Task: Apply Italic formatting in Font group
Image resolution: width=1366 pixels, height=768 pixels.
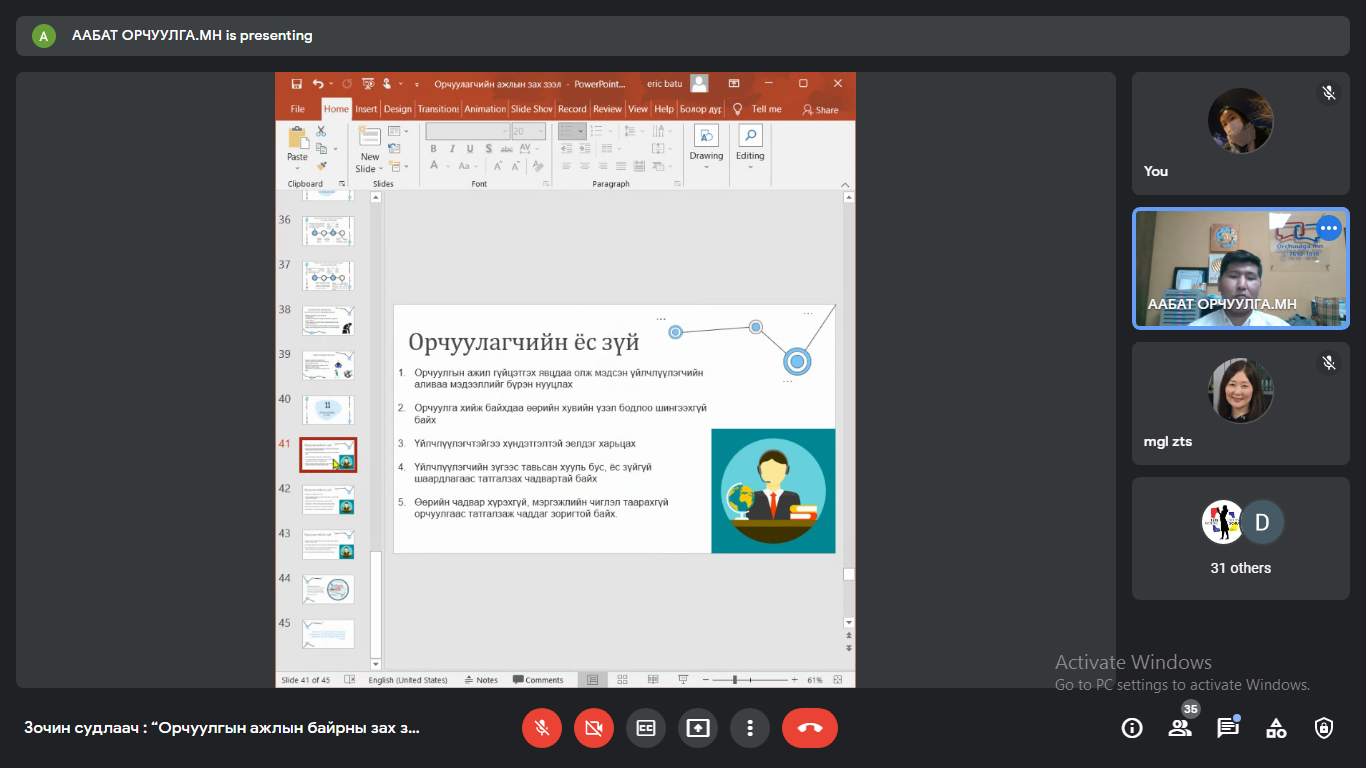Action: tap(452, 148)
